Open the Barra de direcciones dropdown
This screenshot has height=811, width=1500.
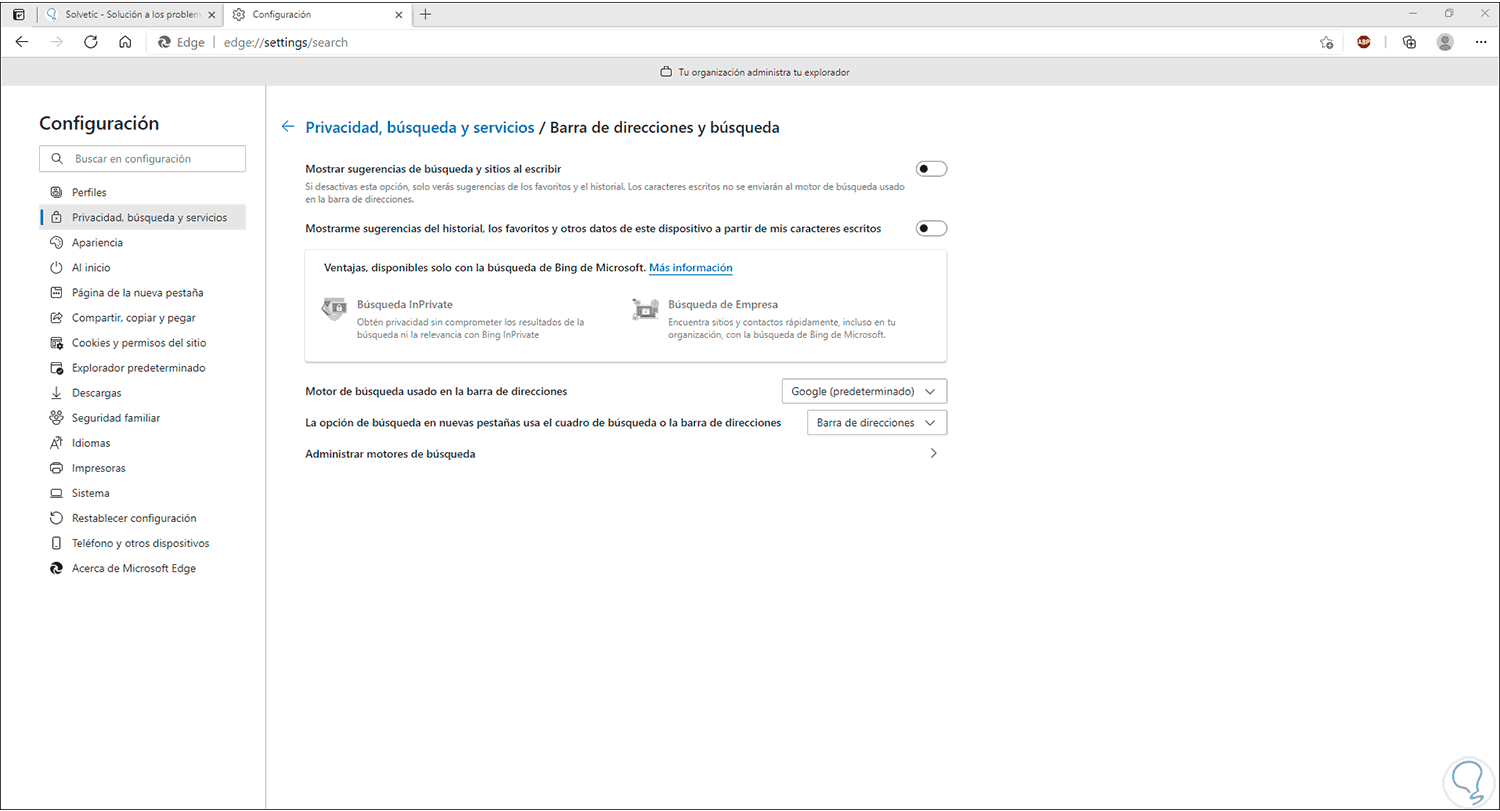[x=877, y=423]
